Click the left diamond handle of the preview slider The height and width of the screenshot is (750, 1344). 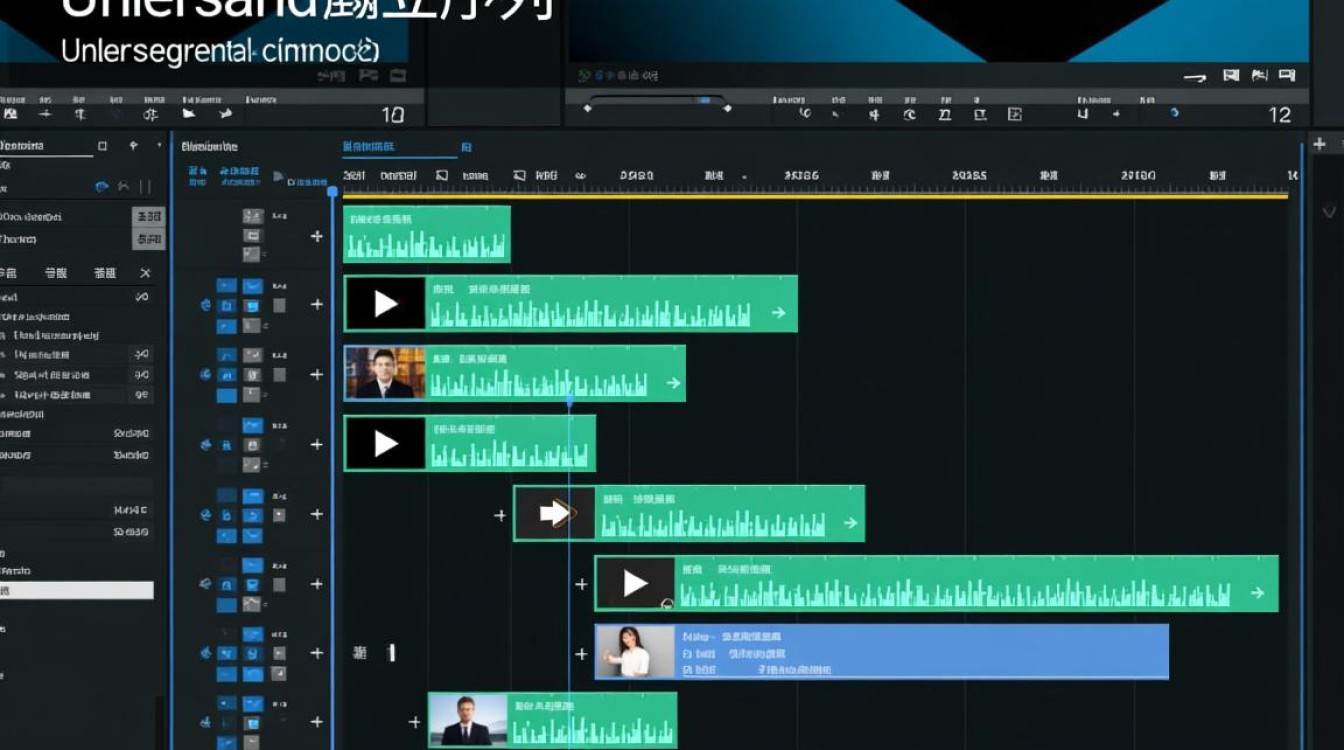pyautogui.click(x=587, y=108)
